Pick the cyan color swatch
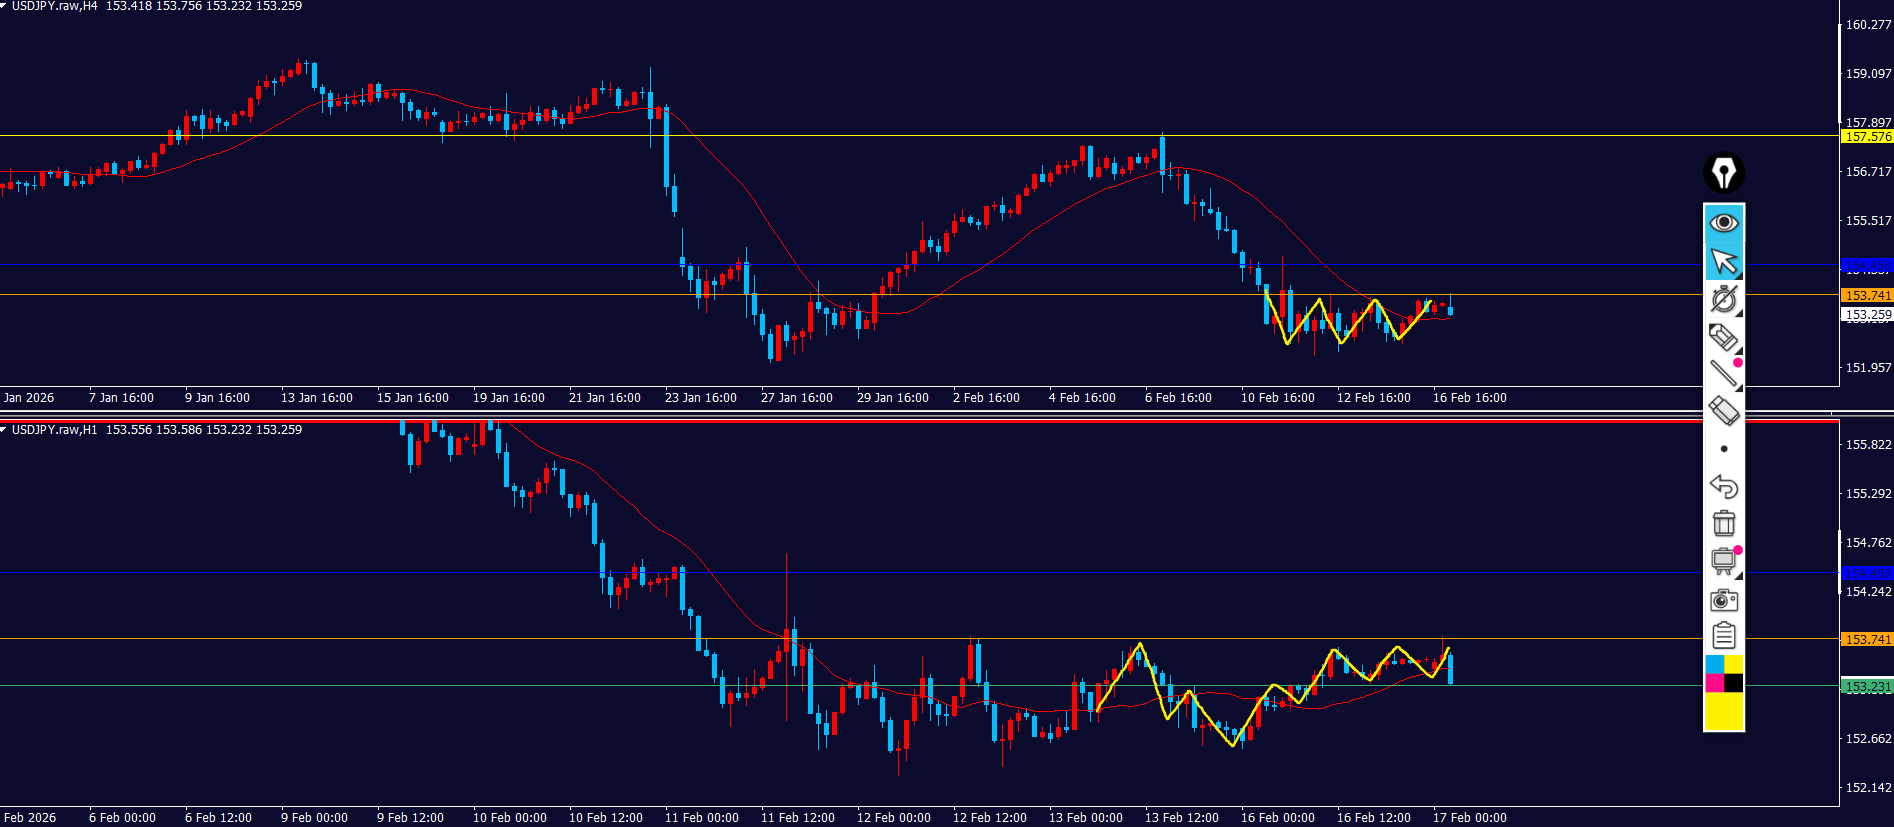This screenshot has width=1894, height=827. tap(1714, 665)
